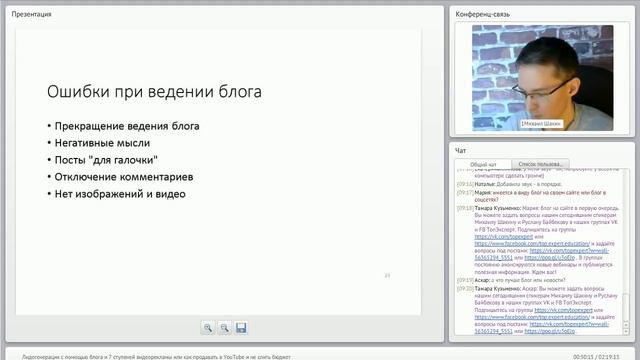Click the playback time 00:50:15 / 02:19:13
This screenshot has height=360, width=640.
[596, 357]
